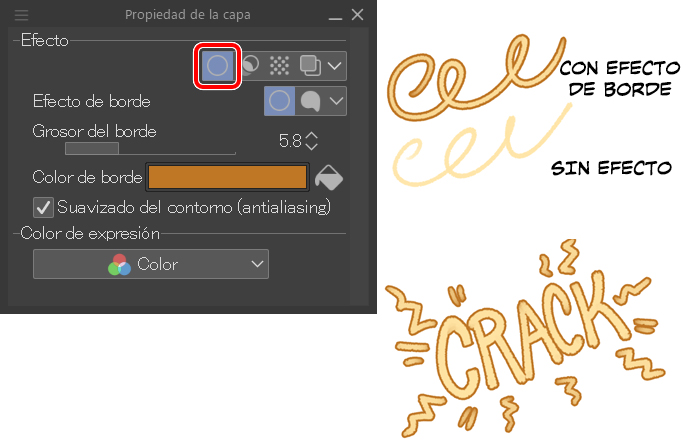Increase Grosor del borde with up arrow

pos(312,136)
